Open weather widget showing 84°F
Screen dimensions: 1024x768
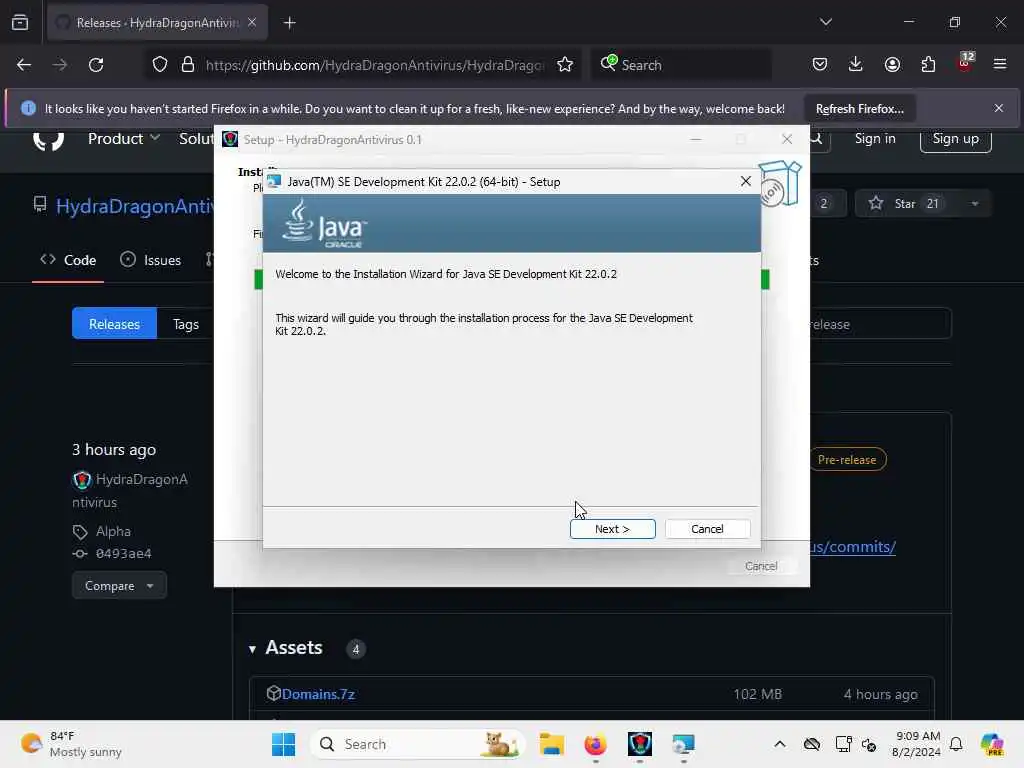pyautogui.click(x=71, y=744)
